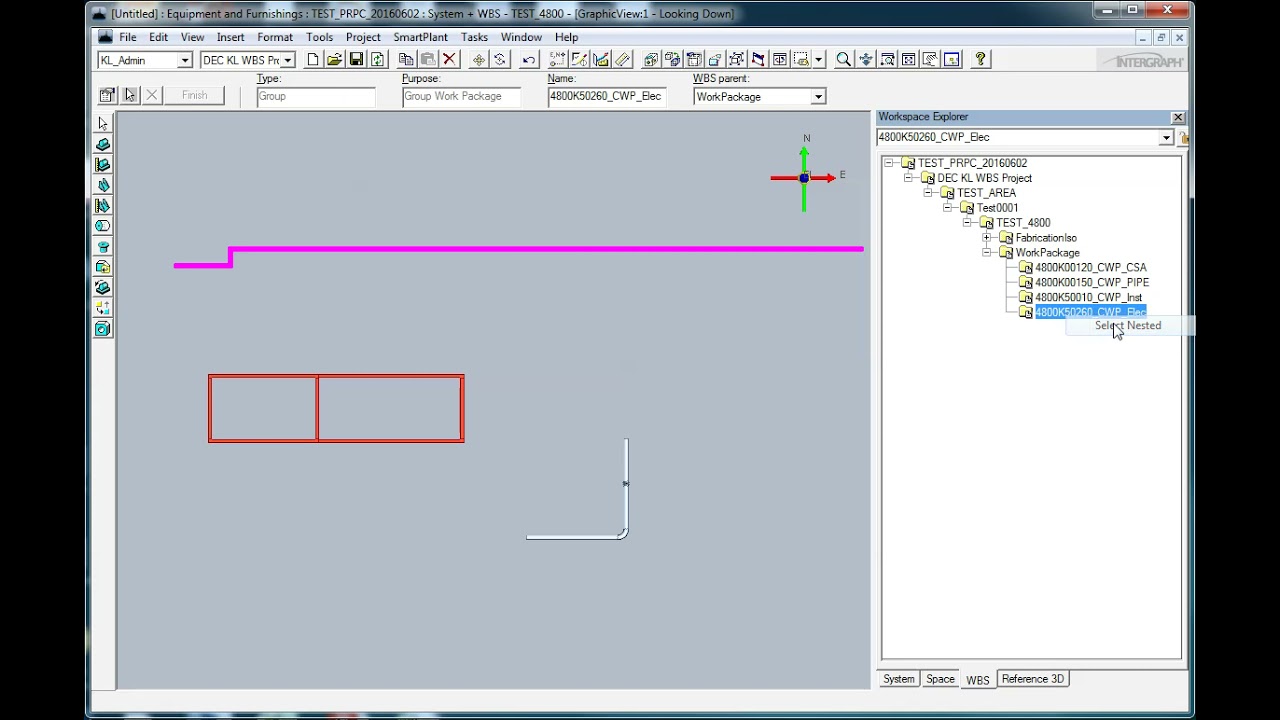Screen dimensions: 1280x720
Task: Open the fence select mode dropdown arrow
Action: (818, 60)
